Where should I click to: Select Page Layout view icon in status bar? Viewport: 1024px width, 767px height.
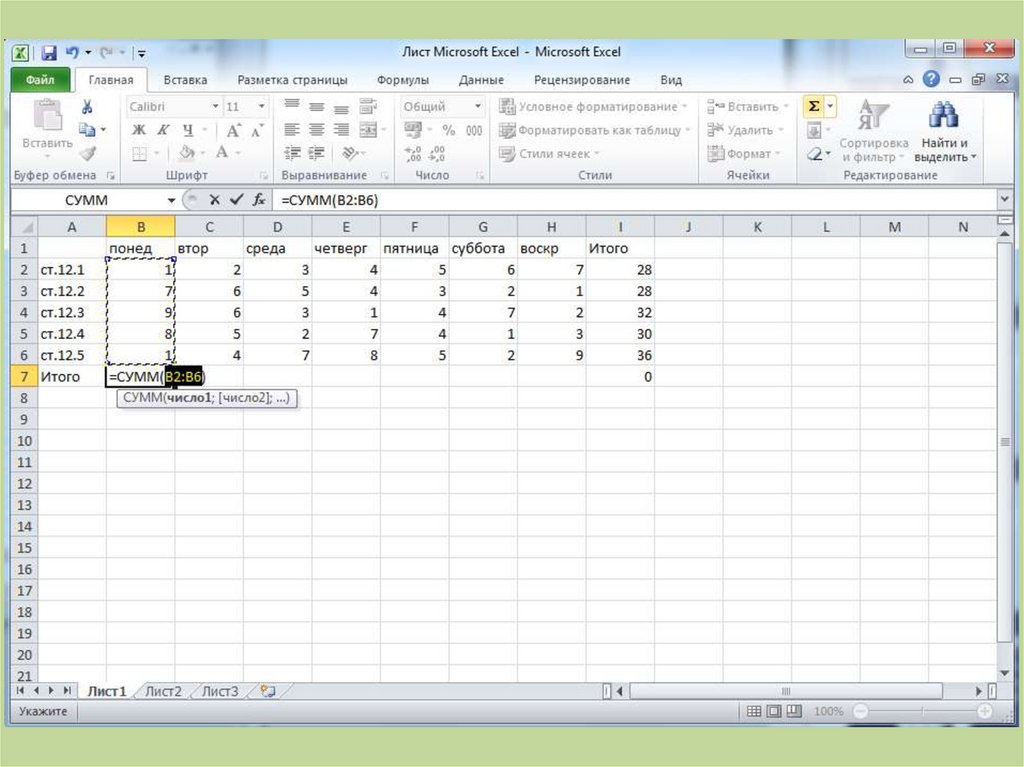point(774,711)
